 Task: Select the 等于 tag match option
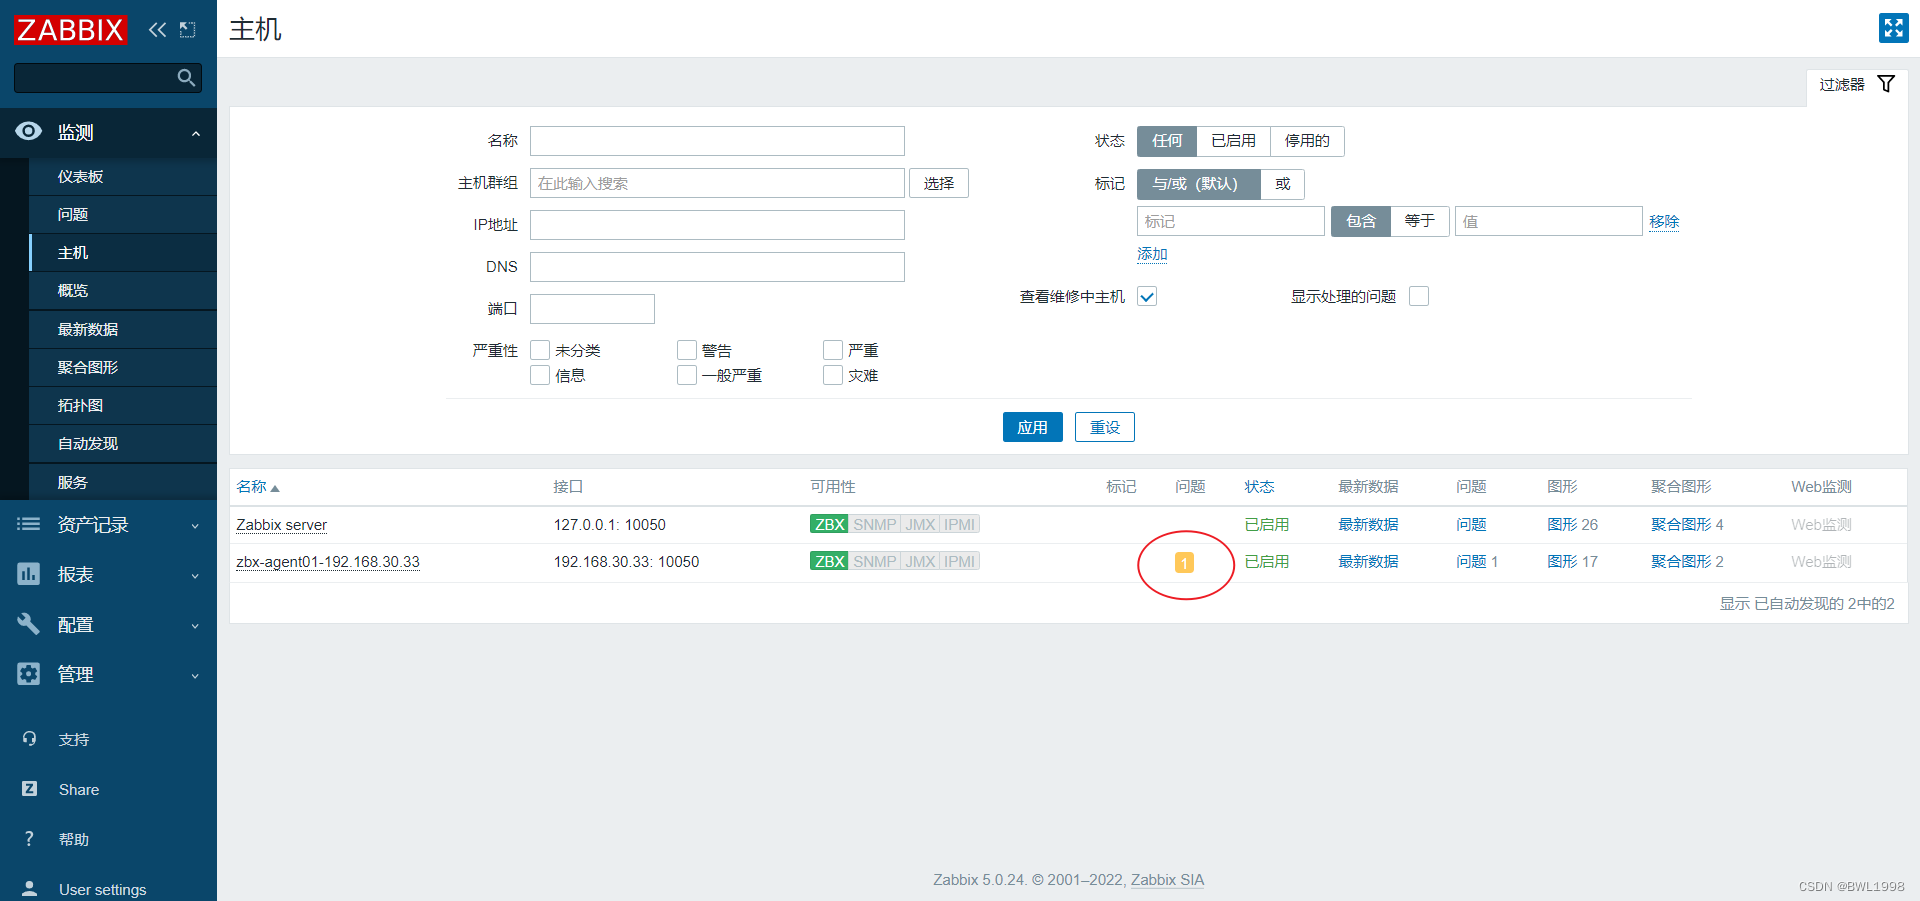pos(1419,221)
